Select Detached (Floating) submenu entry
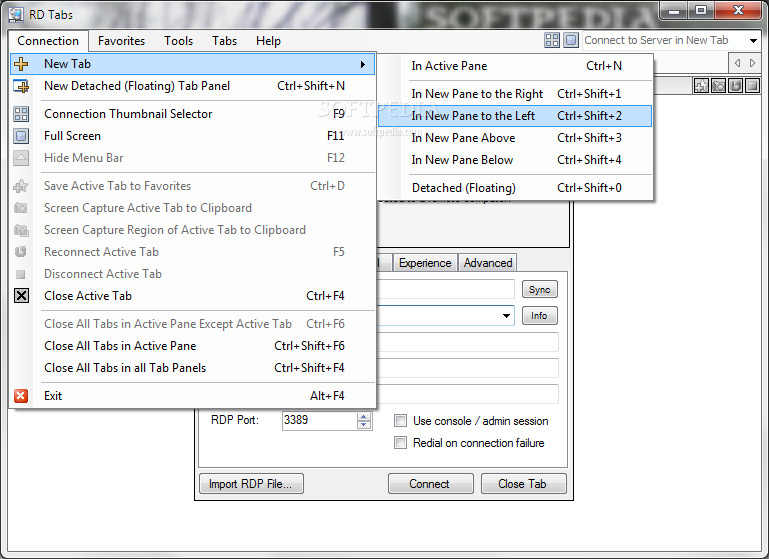Image resolution: width=769 pixels, height=559 pixels. coord(515,188)
